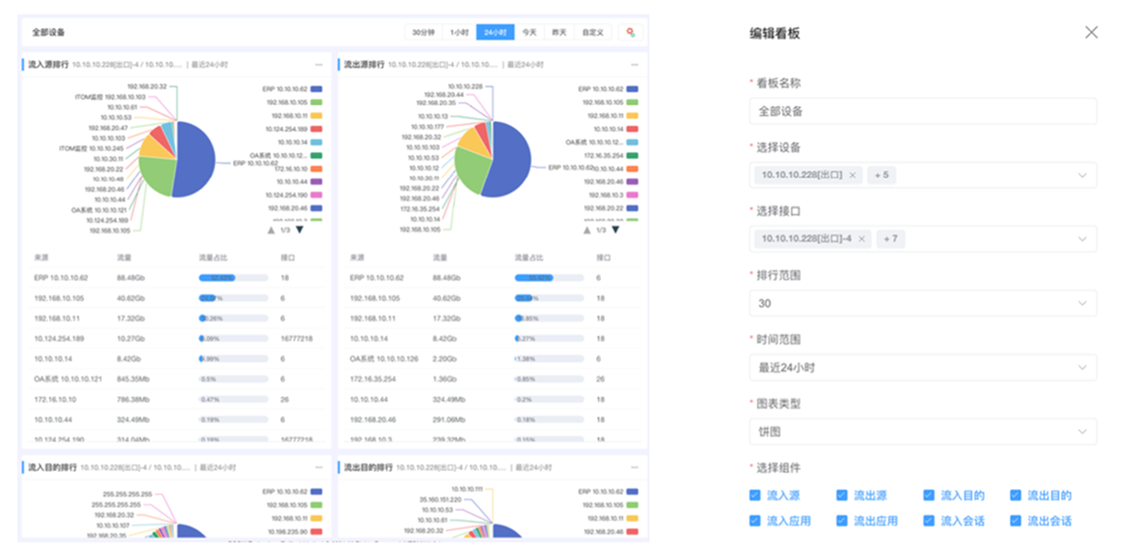Click the settings icon beside 自定义

(630, 32)
